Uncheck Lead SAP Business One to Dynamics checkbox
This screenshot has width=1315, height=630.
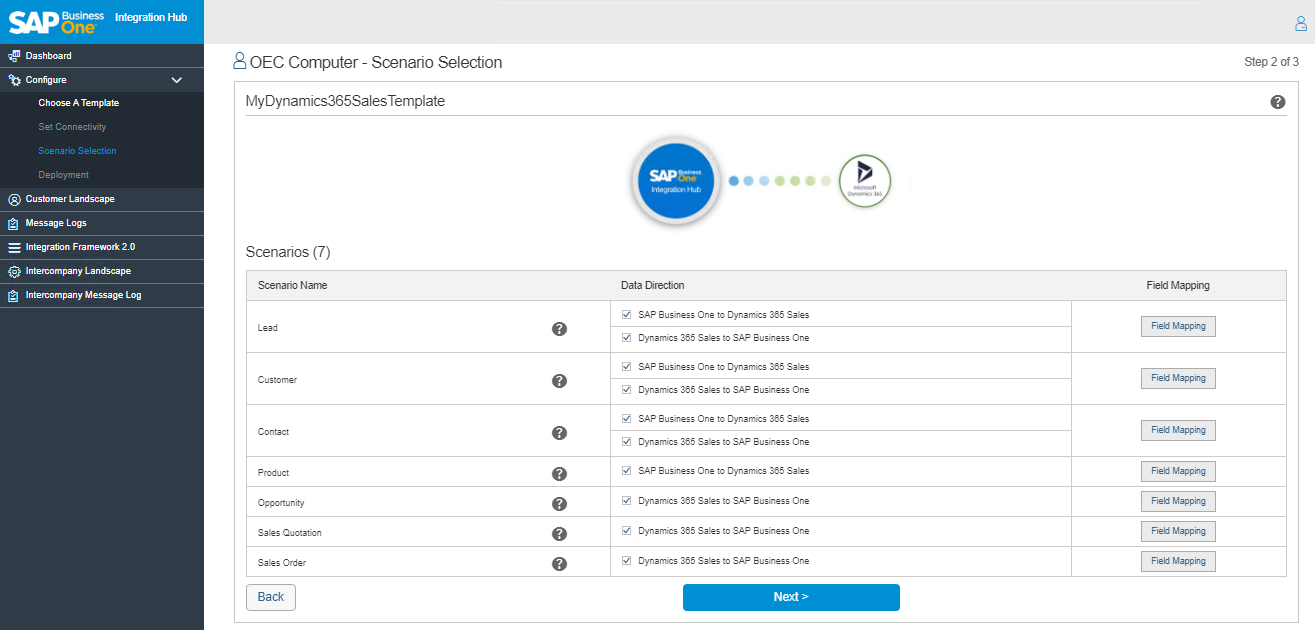pos(627,315)
